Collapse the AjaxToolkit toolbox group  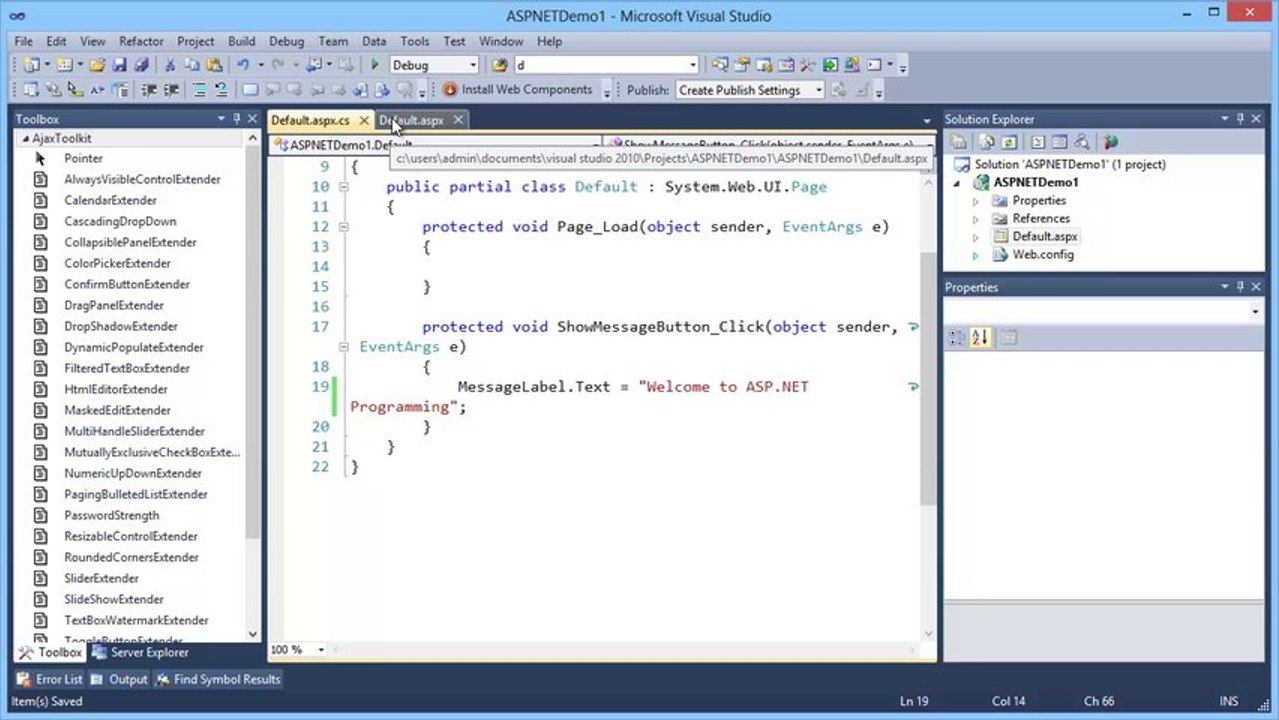24,139
